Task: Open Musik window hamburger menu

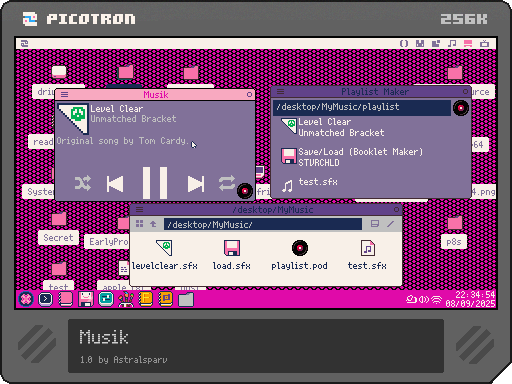Action: 64,95
